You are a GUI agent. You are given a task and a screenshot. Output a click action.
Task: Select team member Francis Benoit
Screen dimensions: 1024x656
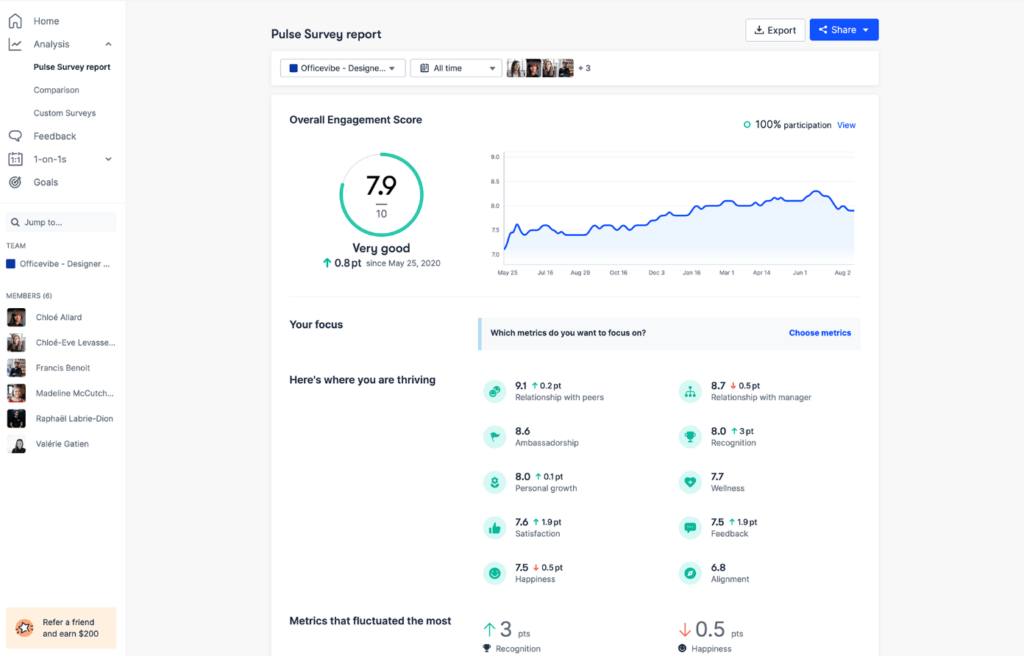[63, 367]
